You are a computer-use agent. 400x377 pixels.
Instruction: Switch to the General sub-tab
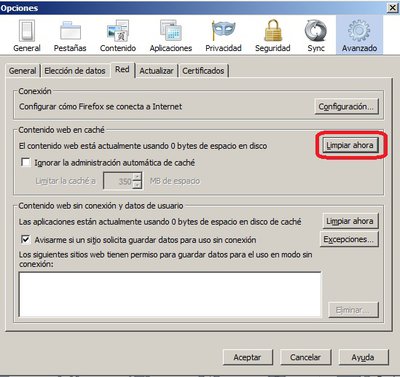click(22, 71)
